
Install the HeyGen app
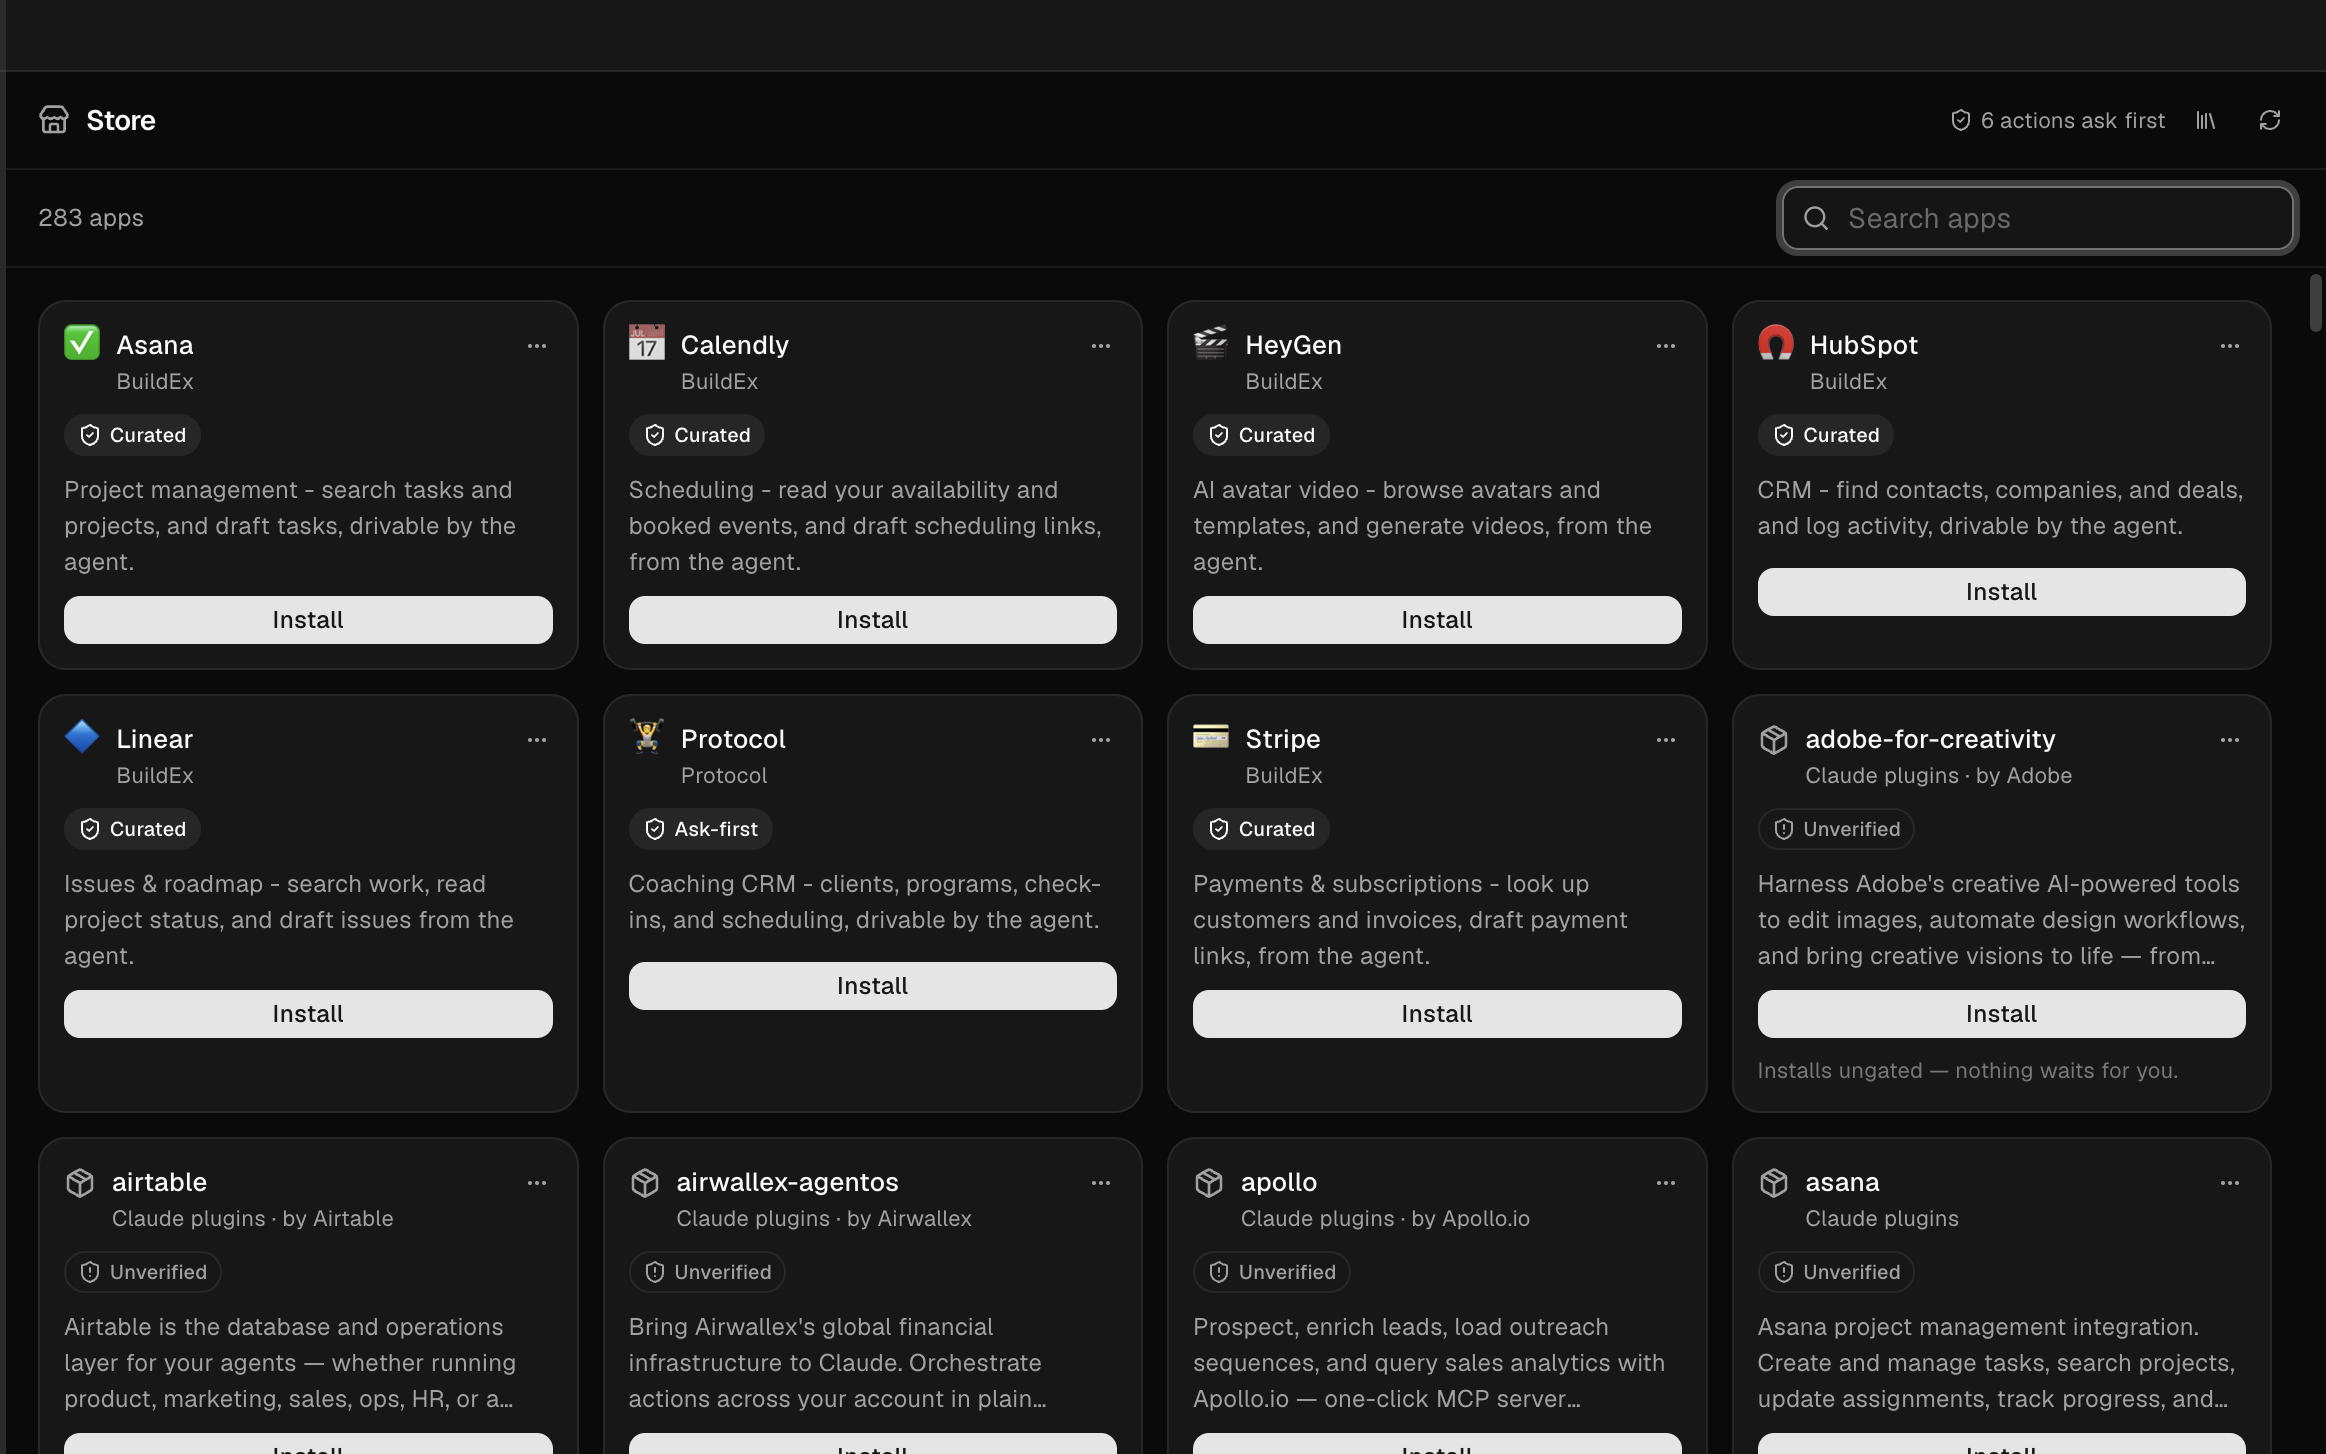(1437, 620)
